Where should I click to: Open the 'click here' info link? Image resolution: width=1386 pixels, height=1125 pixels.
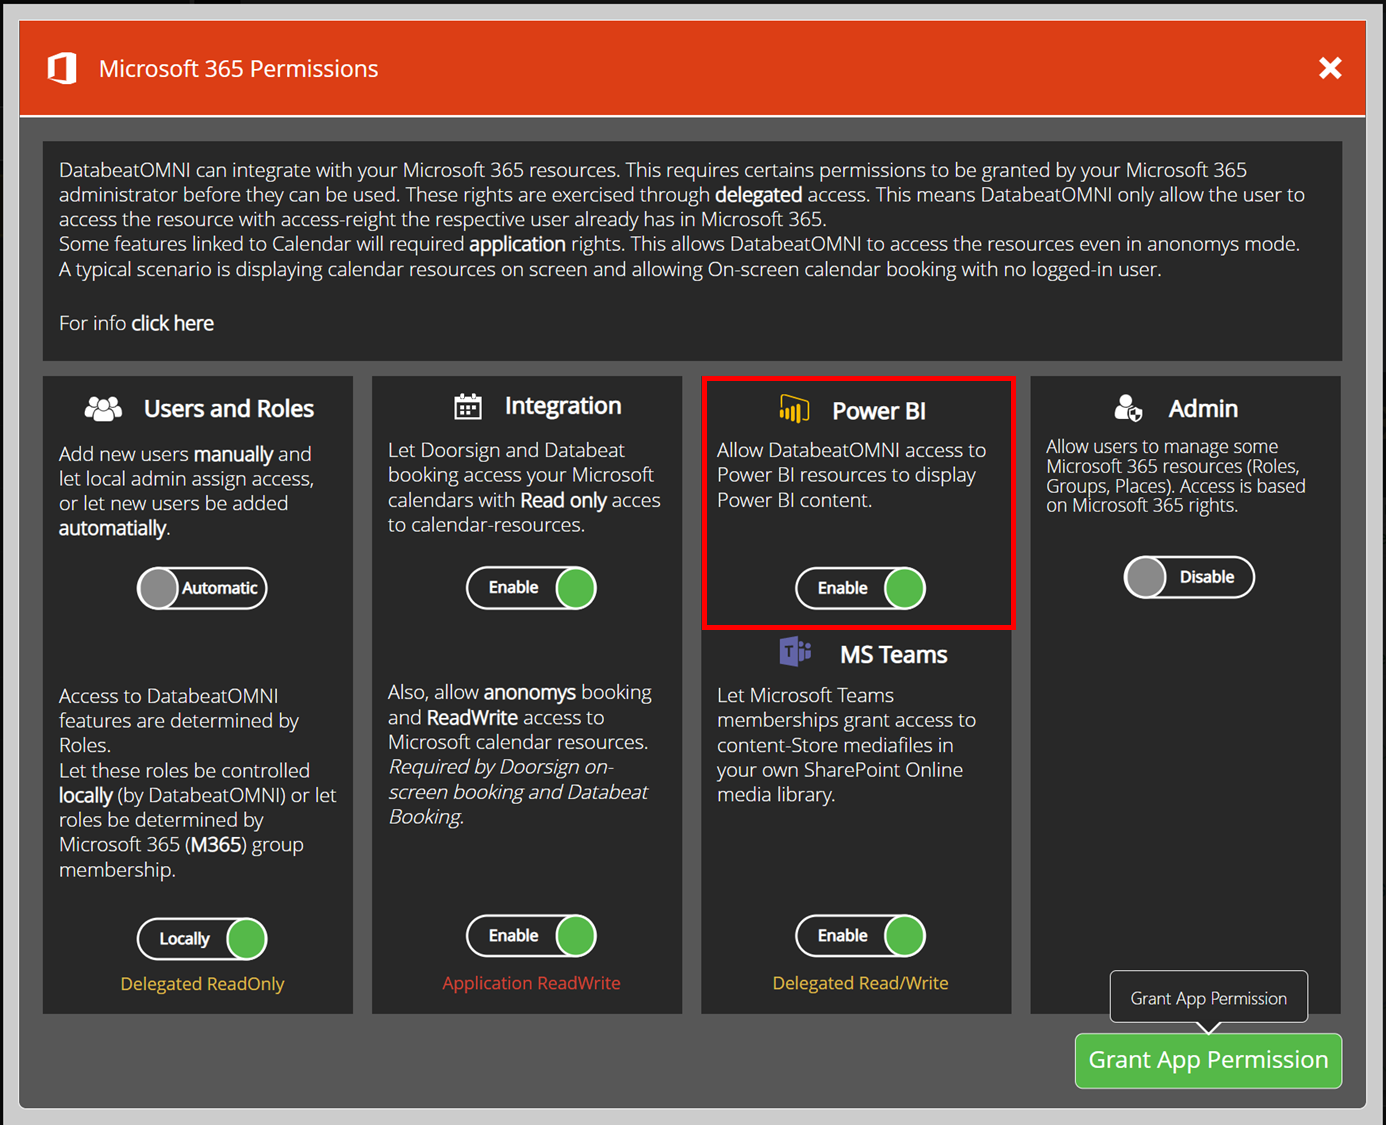pyautogui.click(x=172, y=323)
